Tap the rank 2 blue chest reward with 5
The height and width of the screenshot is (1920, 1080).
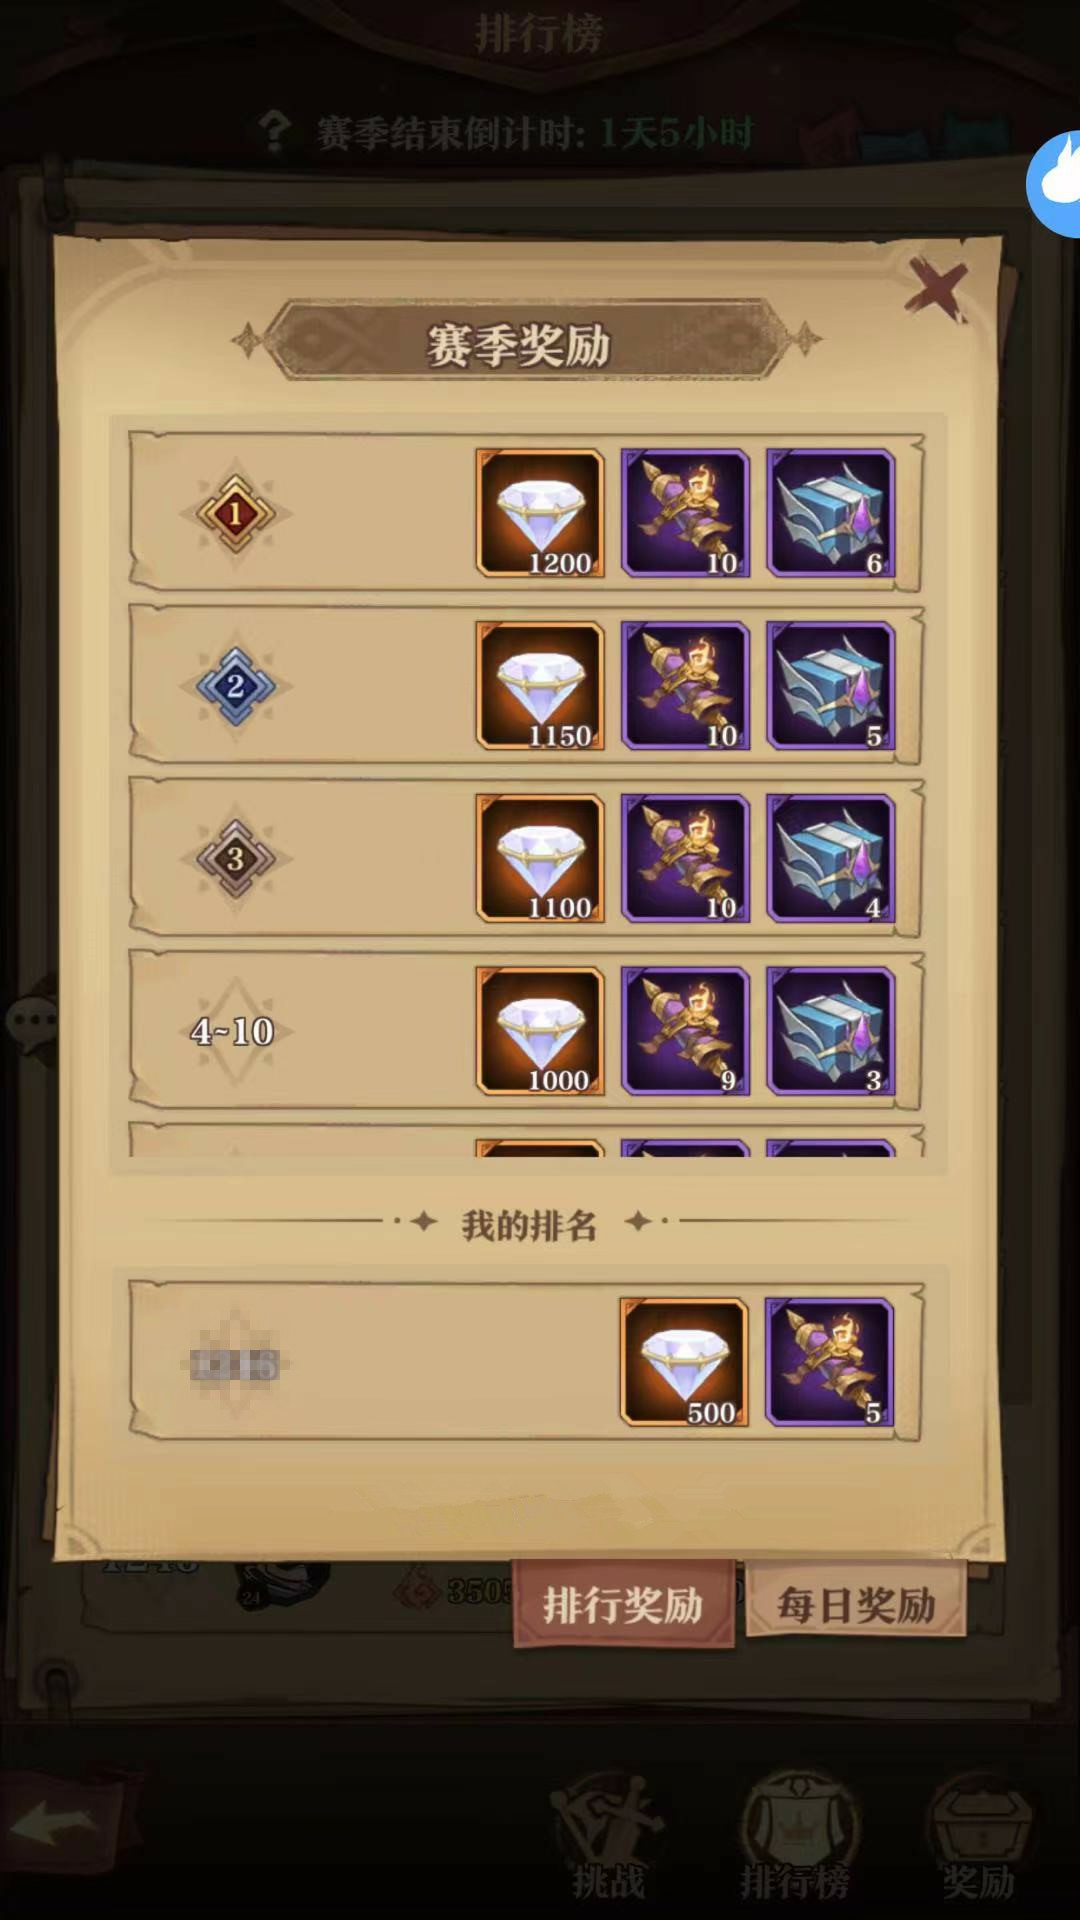(x=830, y=685)
